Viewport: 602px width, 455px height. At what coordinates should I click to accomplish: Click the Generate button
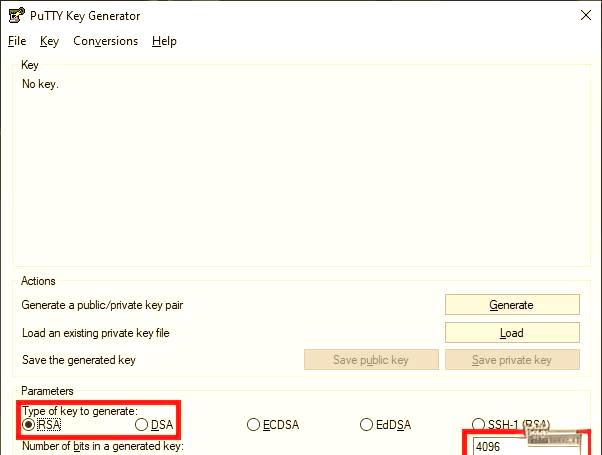pos(512,305)
